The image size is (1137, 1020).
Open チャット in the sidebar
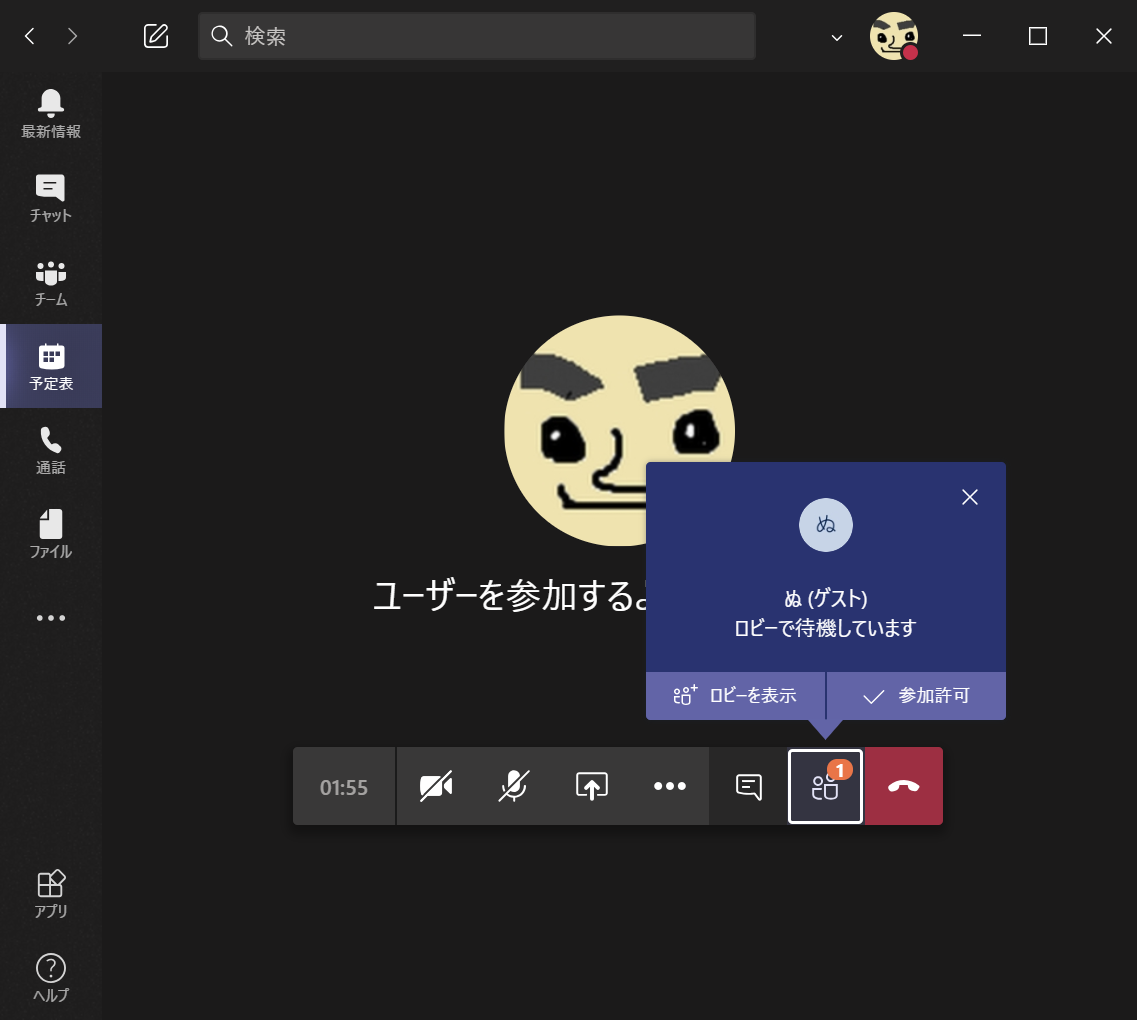click(x=51, y=198)
